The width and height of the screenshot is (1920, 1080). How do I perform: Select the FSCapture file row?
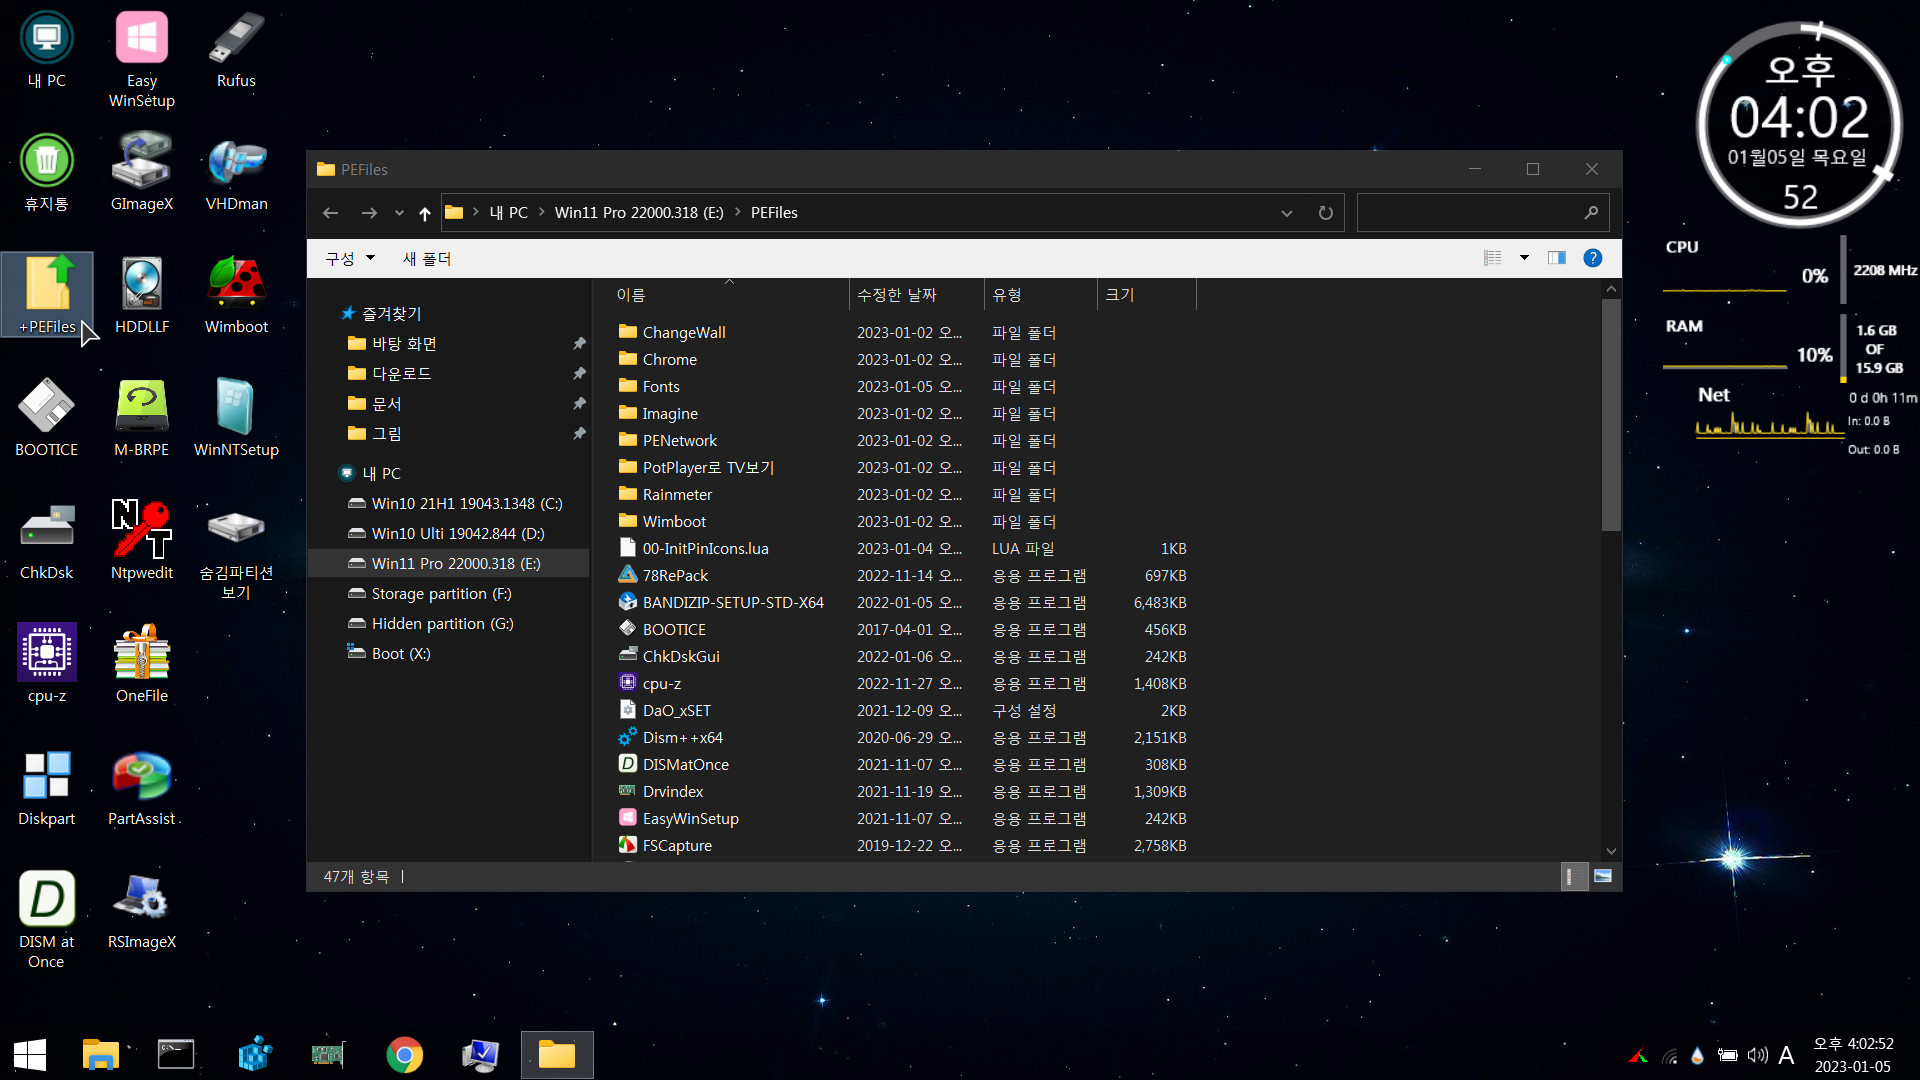(x=905, y=845)
